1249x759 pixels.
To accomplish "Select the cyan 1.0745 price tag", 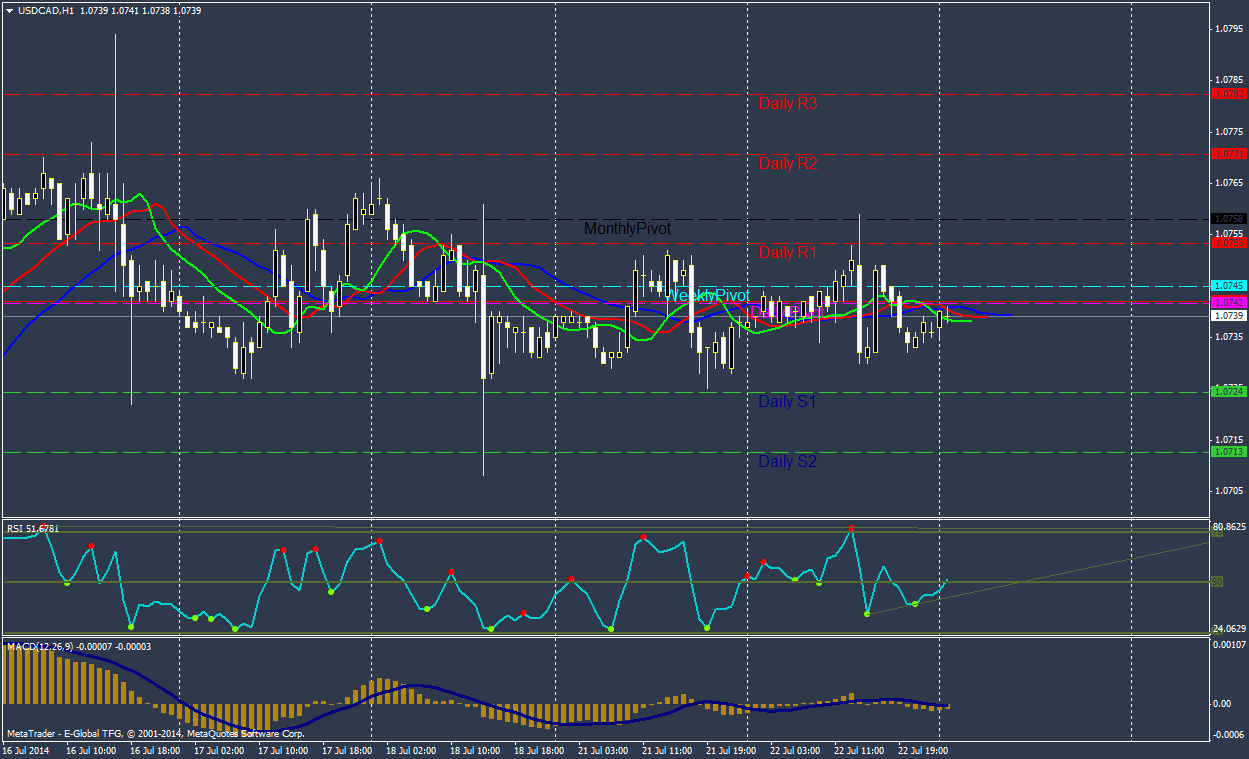I will (1228, 286).
